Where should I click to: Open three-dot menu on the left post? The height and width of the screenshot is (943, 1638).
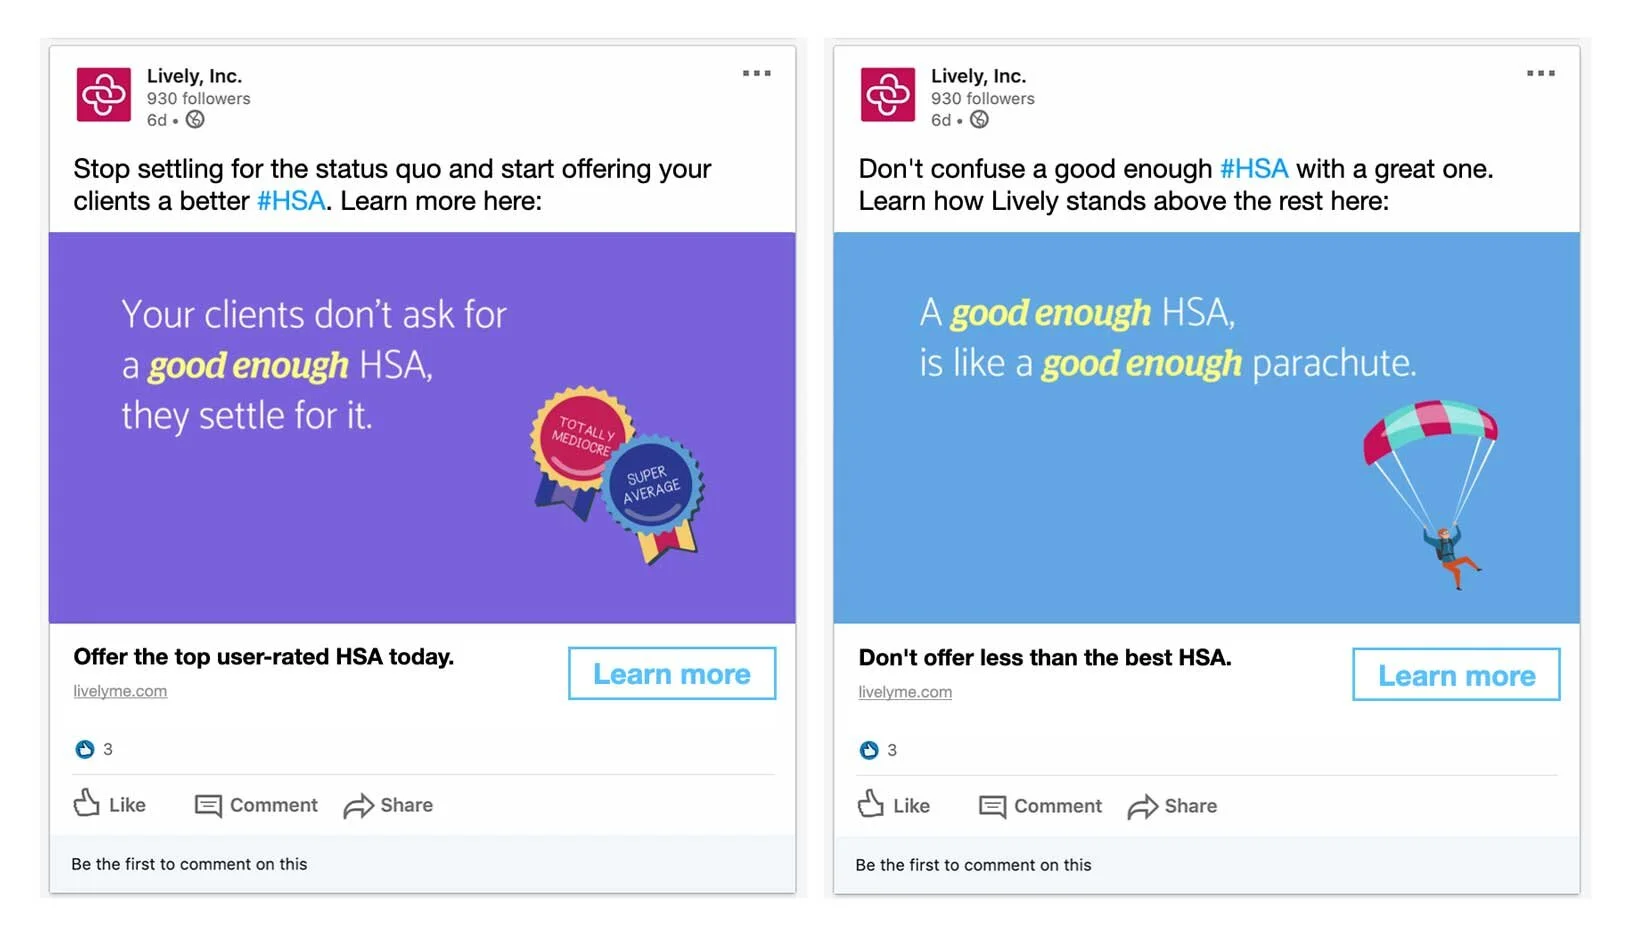pos(756,73)
